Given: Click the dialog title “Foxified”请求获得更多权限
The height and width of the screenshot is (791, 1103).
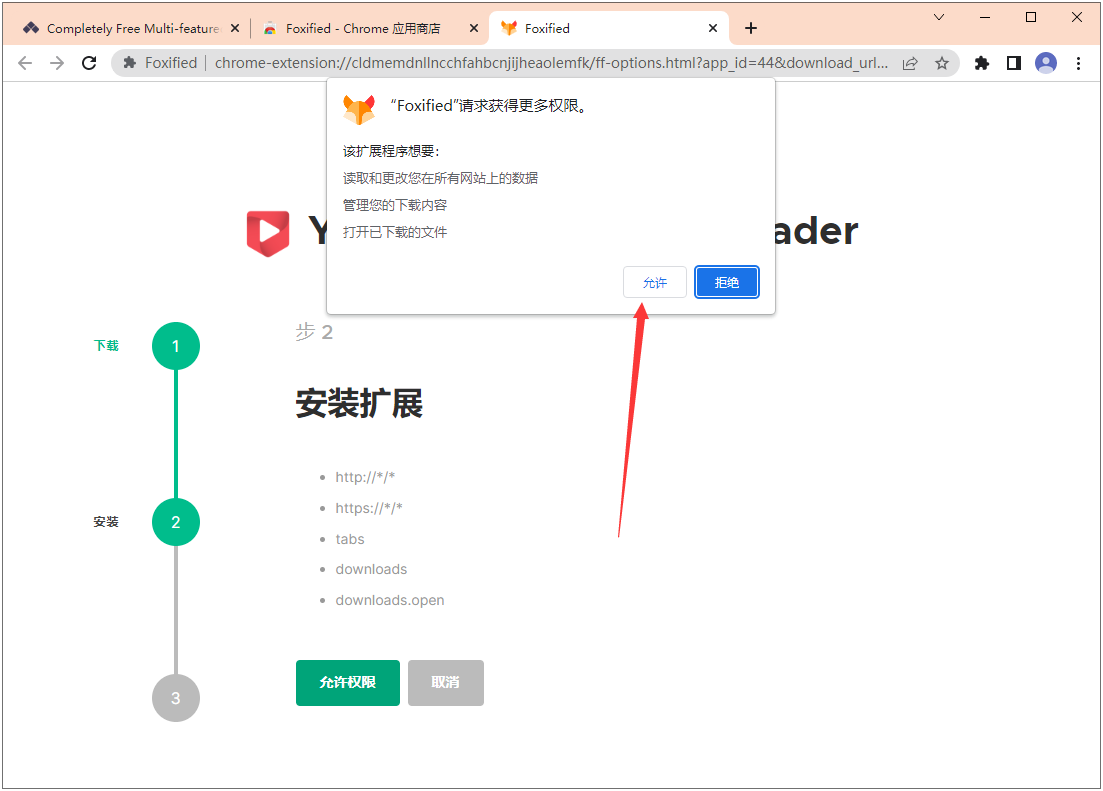Looking at the screenshot, I should 488,106.
